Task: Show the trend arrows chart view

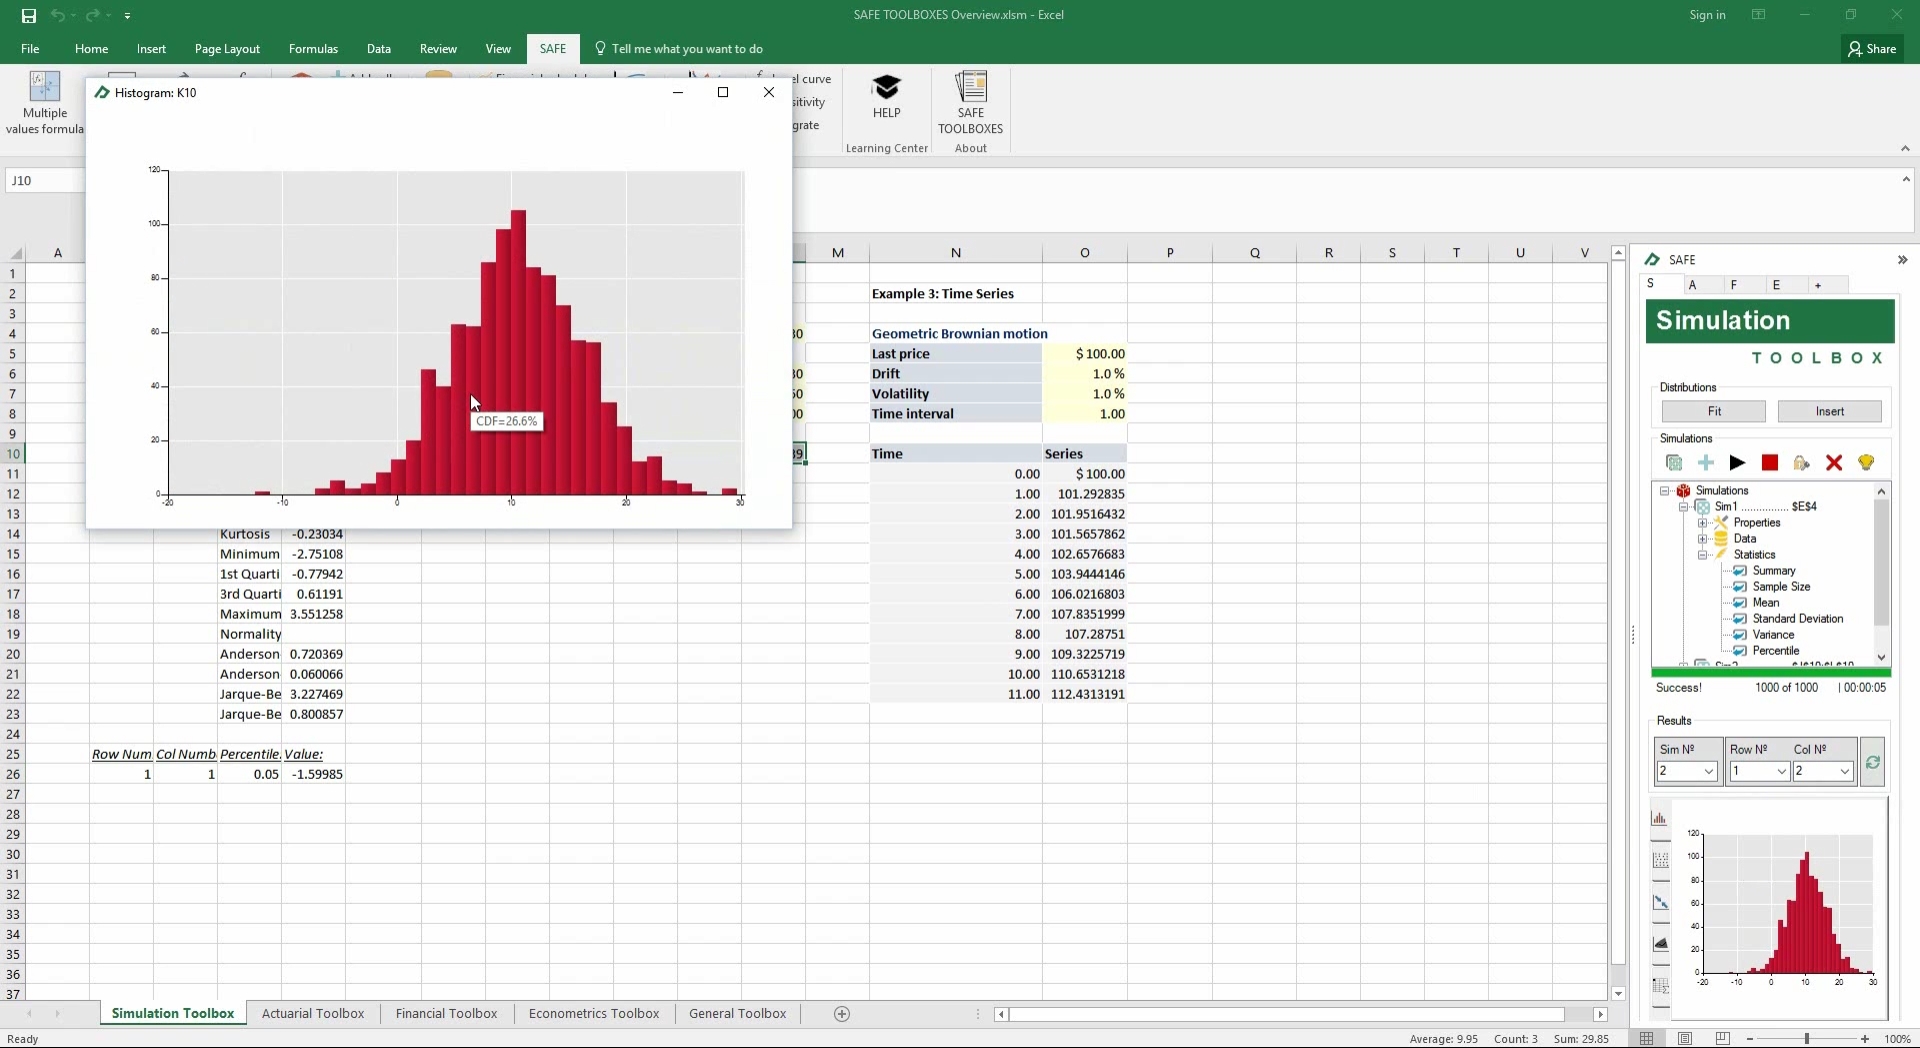Action: click(x=1660, y=902)
